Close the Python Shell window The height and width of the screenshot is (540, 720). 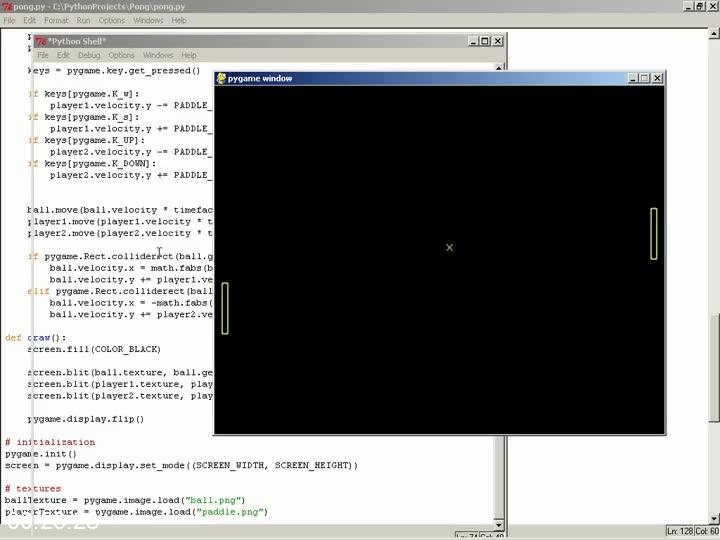point(497,41)
